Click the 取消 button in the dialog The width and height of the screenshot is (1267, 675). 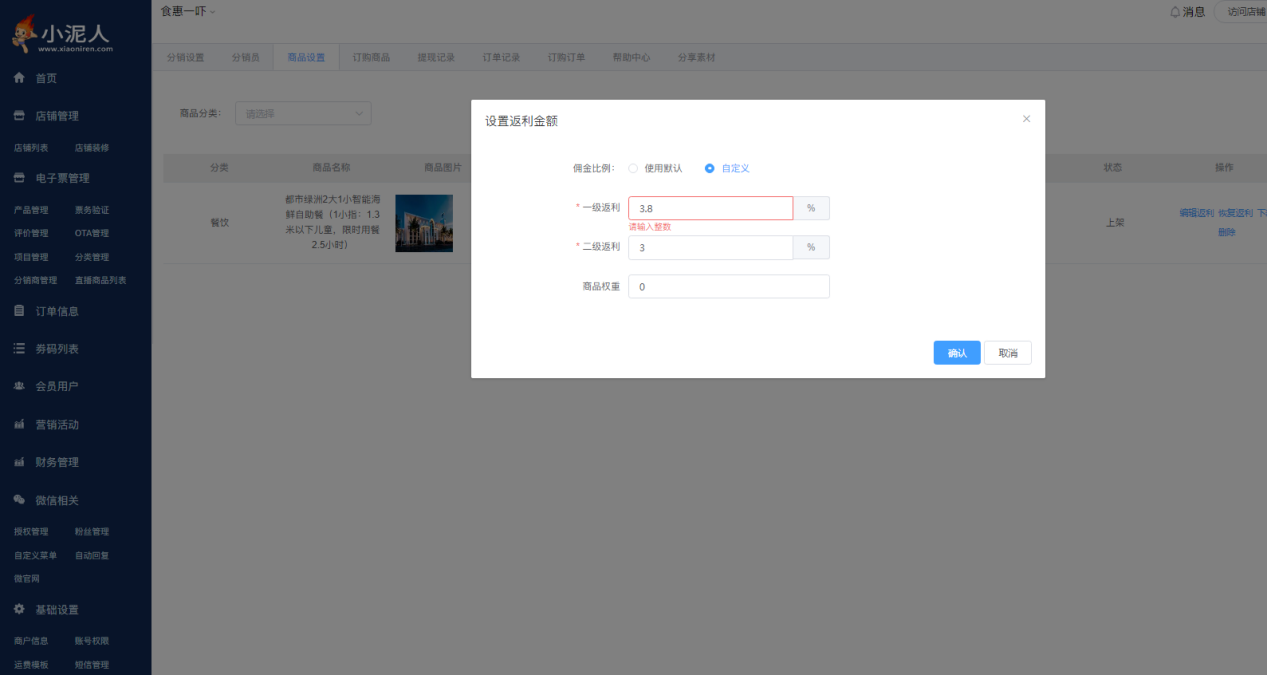click(x=1008, y=353)
